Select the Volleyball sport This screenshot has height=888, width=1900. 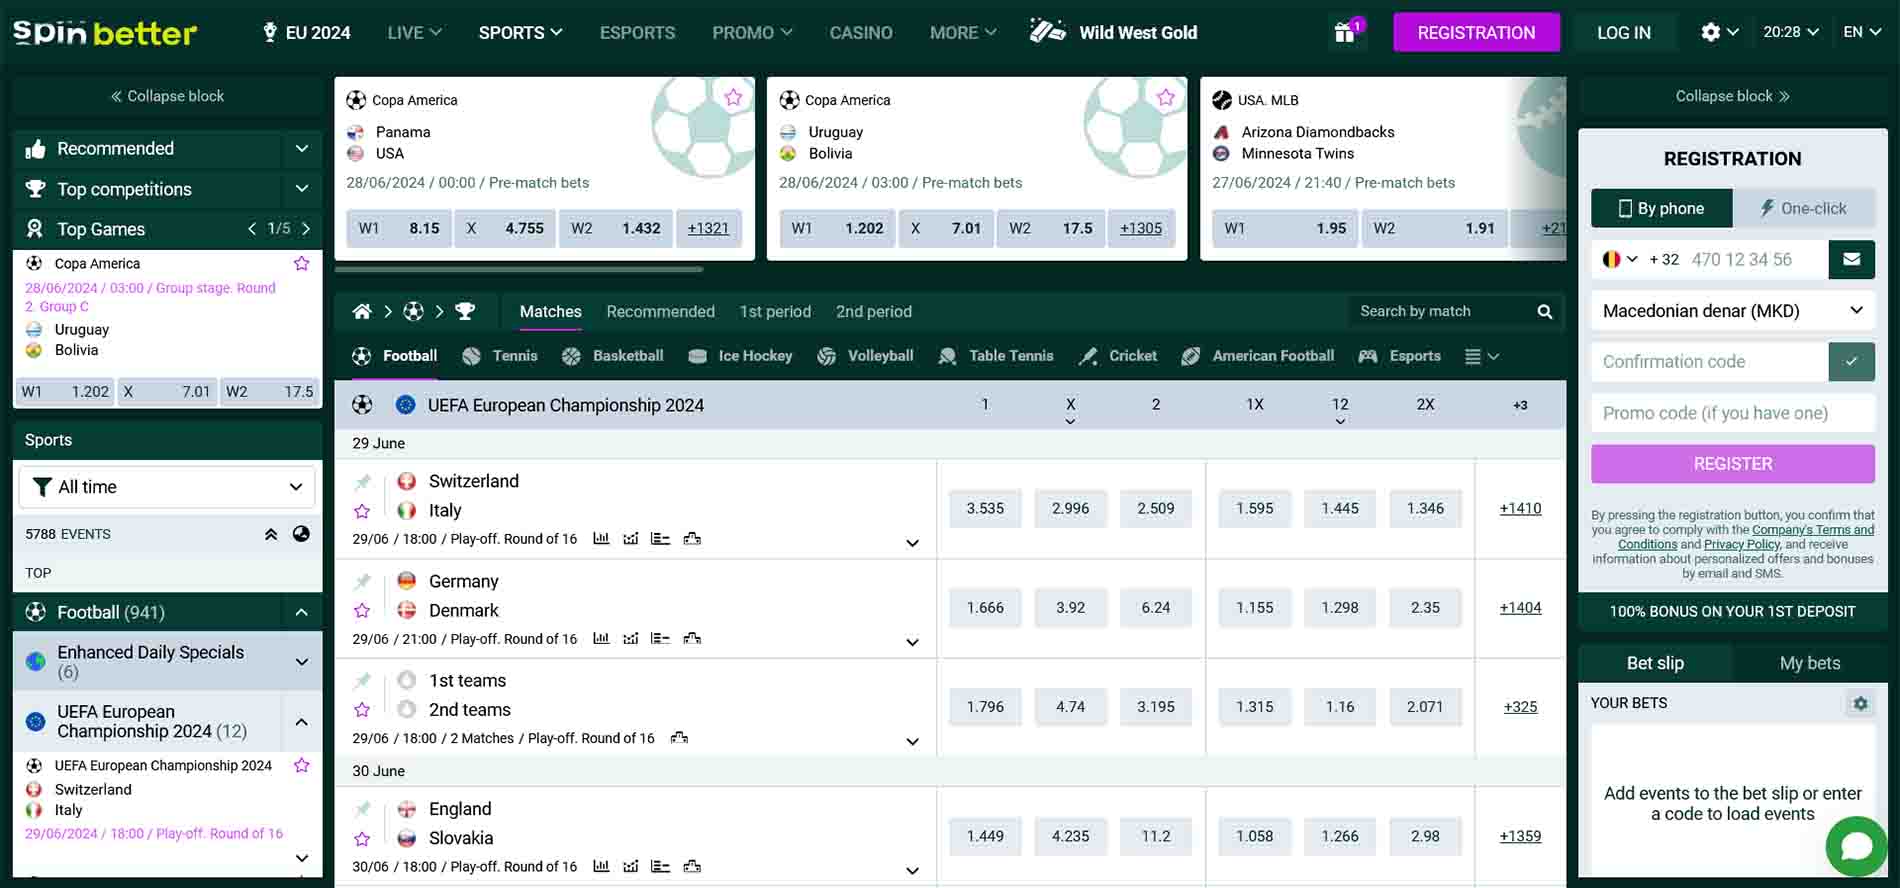(865, 356)
